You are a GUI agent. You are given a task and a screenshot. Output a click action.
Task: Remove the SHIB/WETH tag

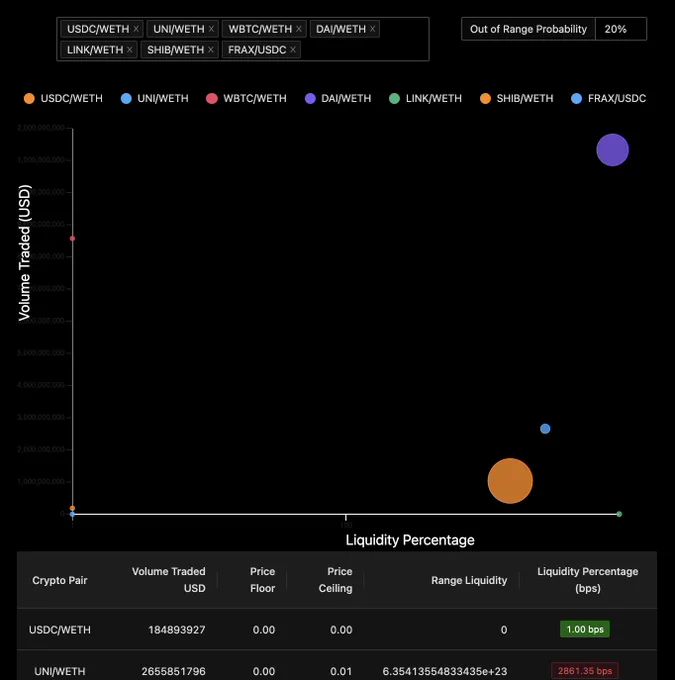(x=210, y=50)
